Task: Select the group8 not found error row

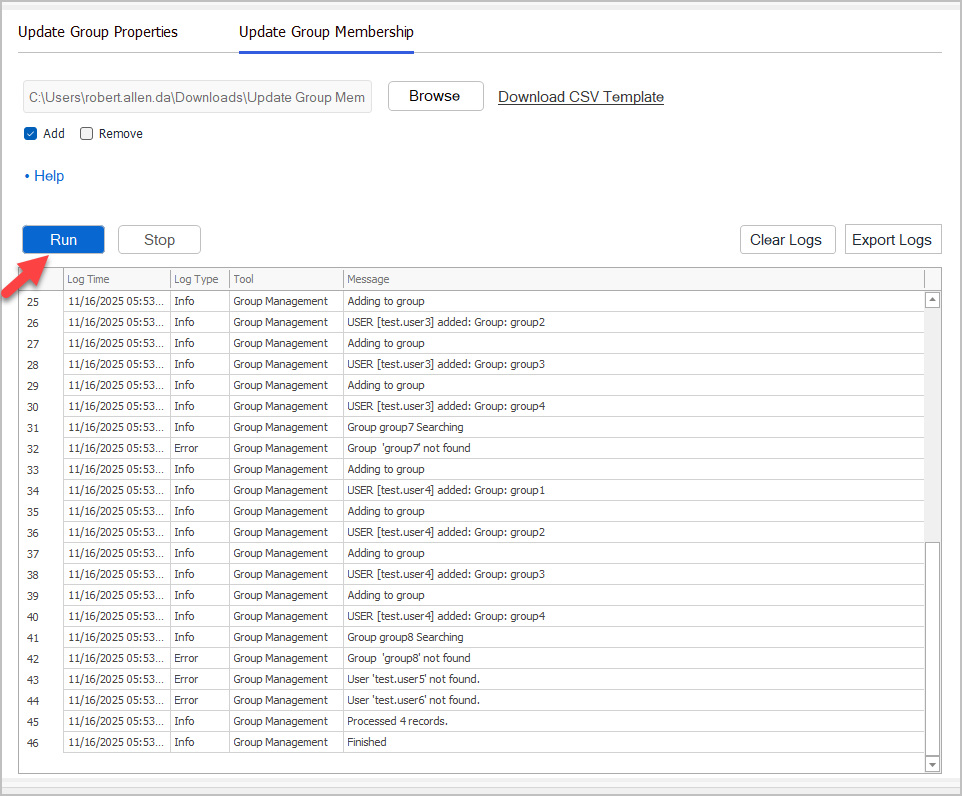Action: [x=500, y=658]
